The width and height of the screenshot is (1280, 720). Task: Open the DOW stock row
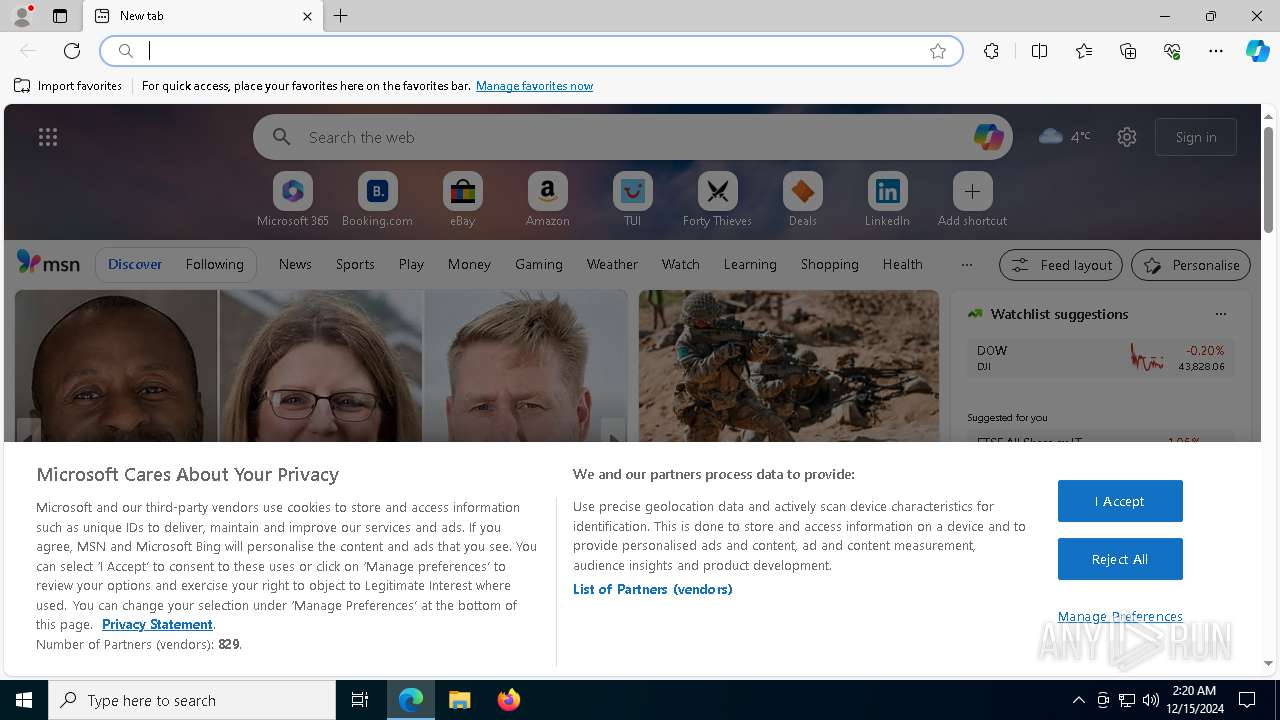pos(1100,358)
